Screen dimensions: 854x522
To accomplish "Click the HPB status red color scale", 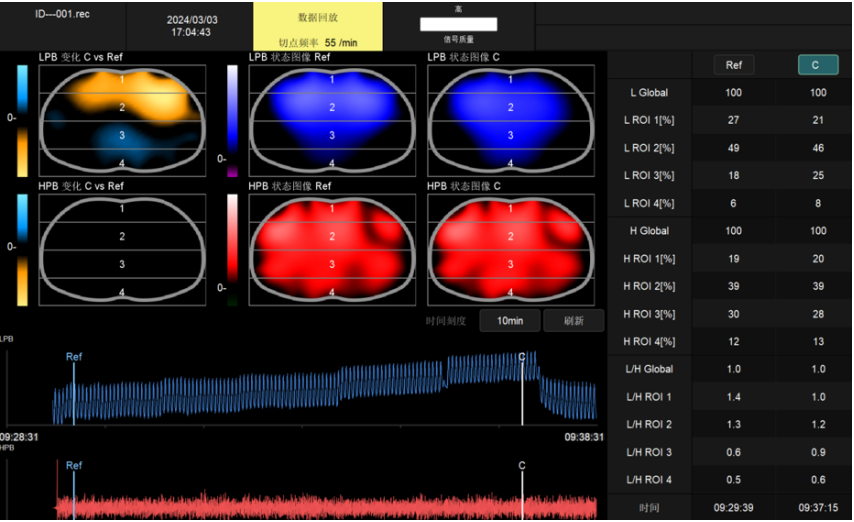I will pos(233,250).
